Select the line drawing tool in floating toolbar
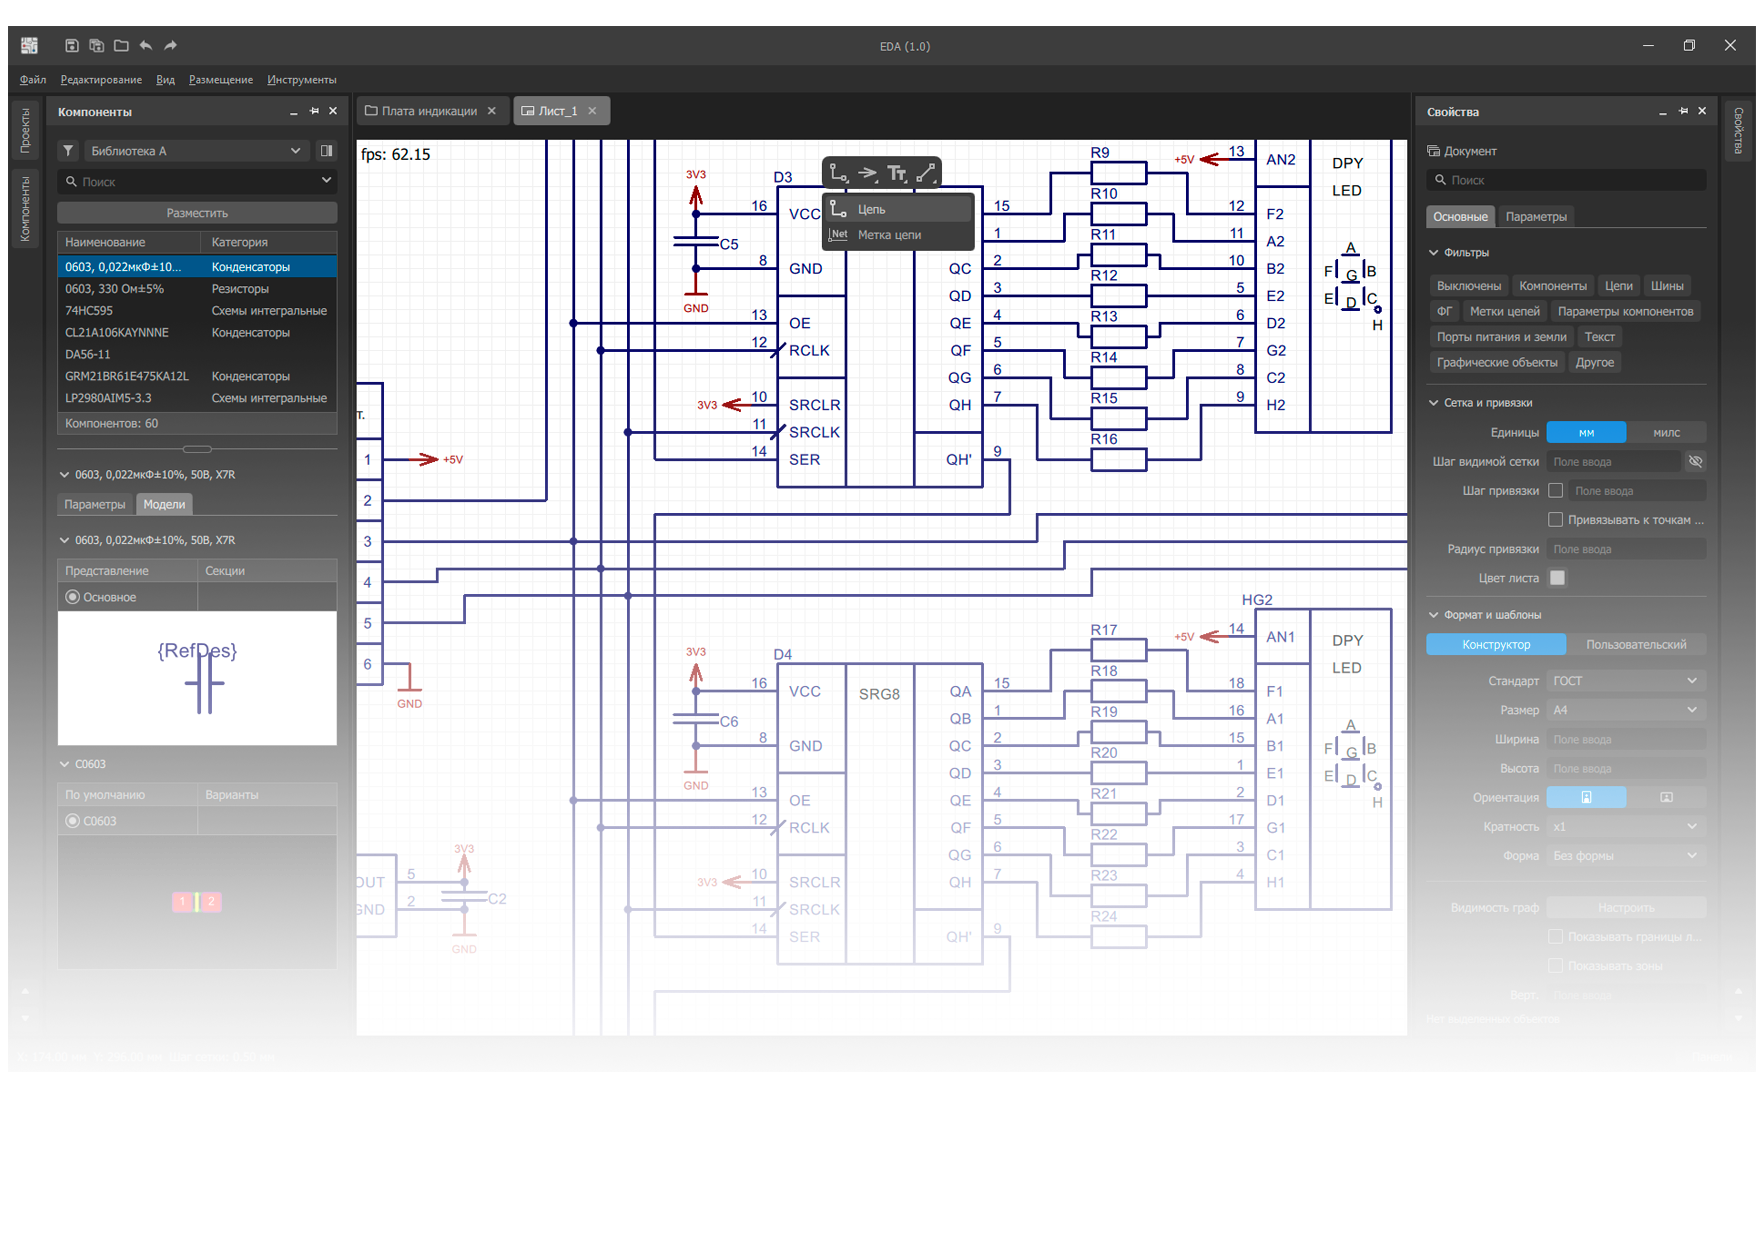Screen dimensions: 1763x1244 (927, 173)
